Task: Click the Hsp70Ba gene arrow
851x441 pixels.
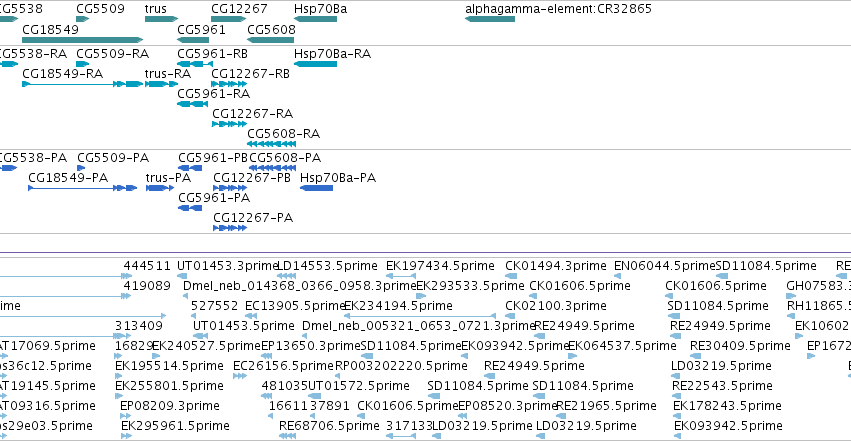Action: pos(315,19)
